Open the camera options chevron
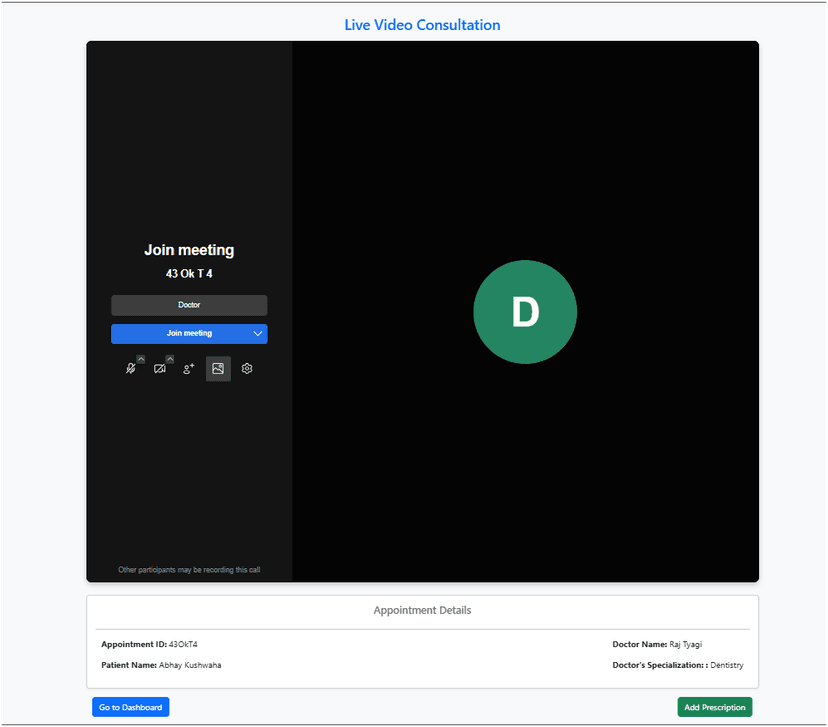This screenshot has height=727, width=828. pos(170,359)
